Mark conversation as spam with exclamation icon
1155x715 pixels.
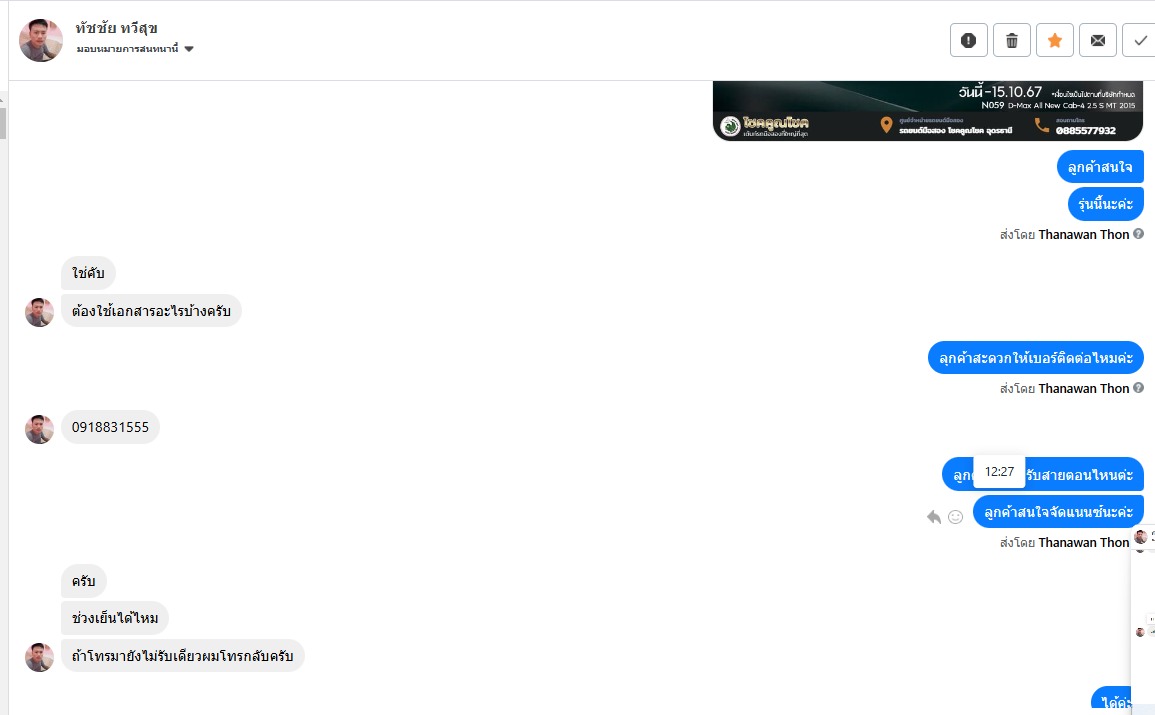[969, 40]
